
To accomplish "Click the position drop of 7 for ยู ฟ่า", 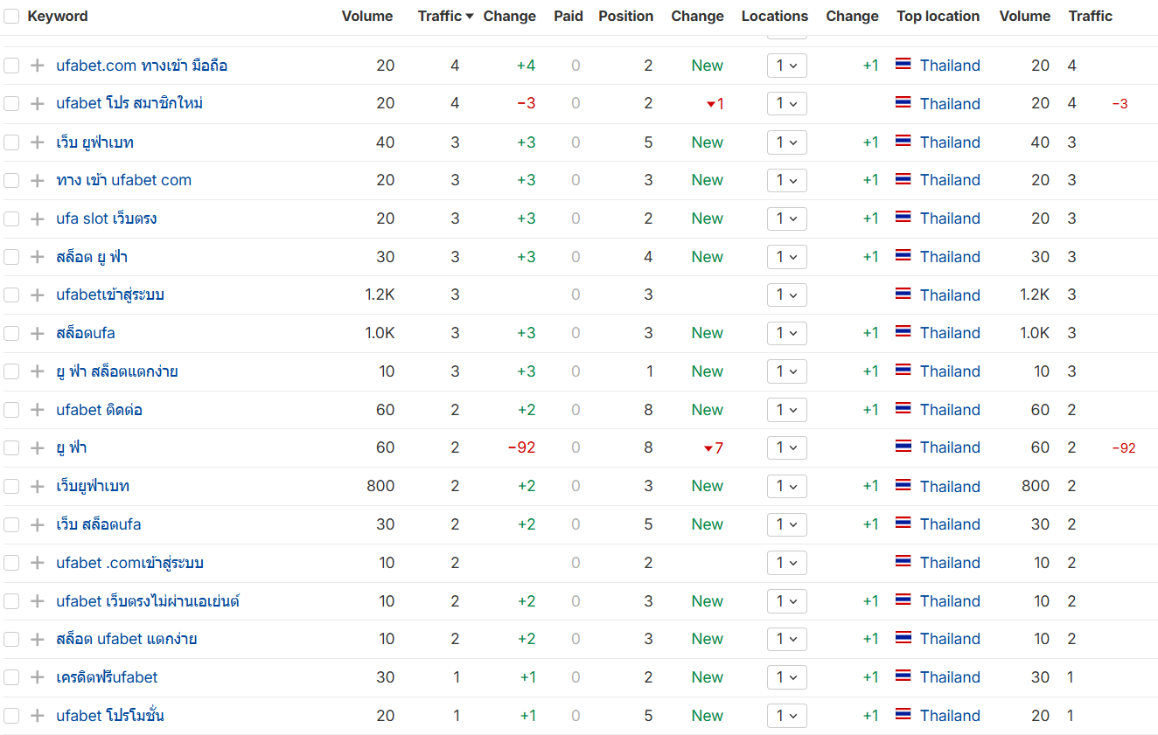I will (713, 448).
